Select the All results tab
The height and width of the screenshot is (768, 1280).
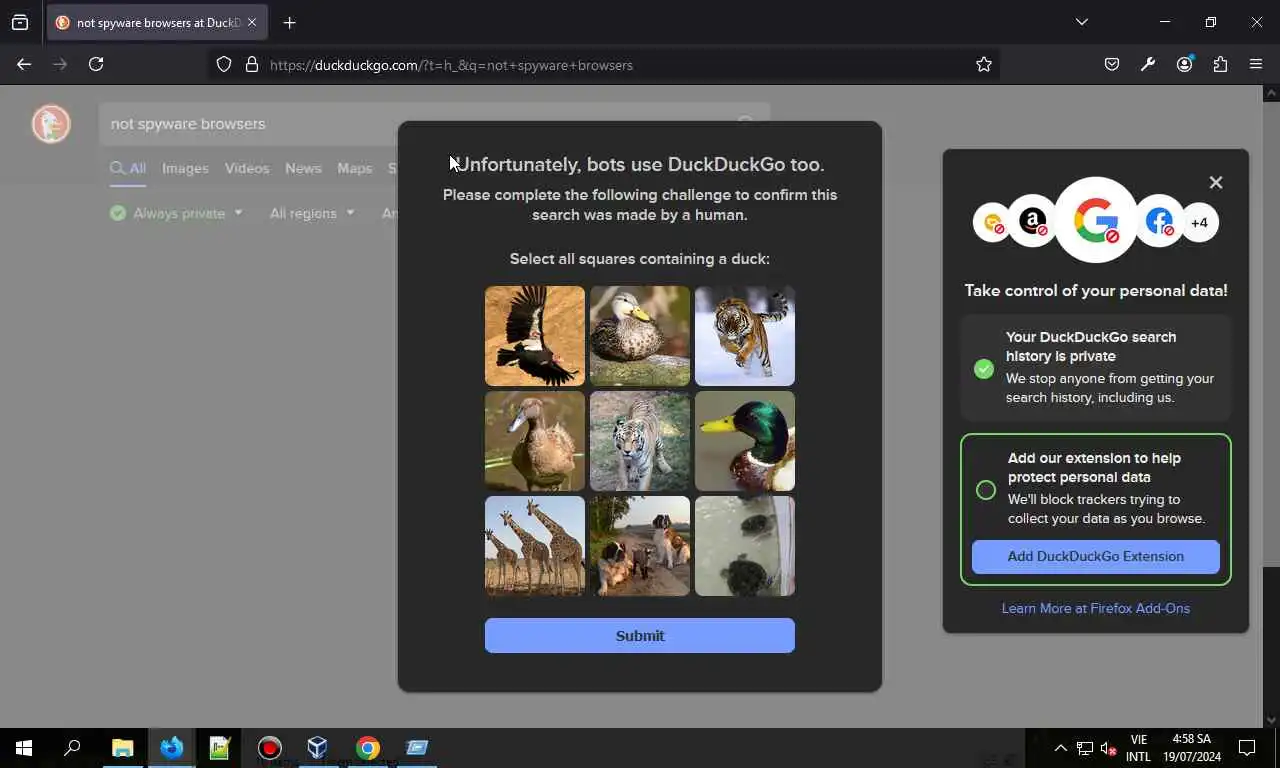(x=128, y=169)
